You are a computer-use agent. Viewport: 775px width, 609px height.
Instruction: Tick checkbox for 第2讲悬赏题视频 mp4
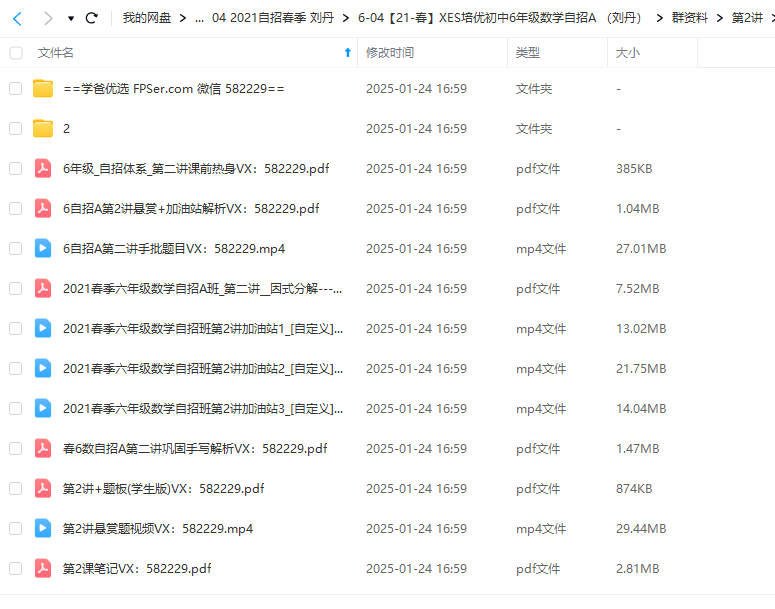coord(16,528)
